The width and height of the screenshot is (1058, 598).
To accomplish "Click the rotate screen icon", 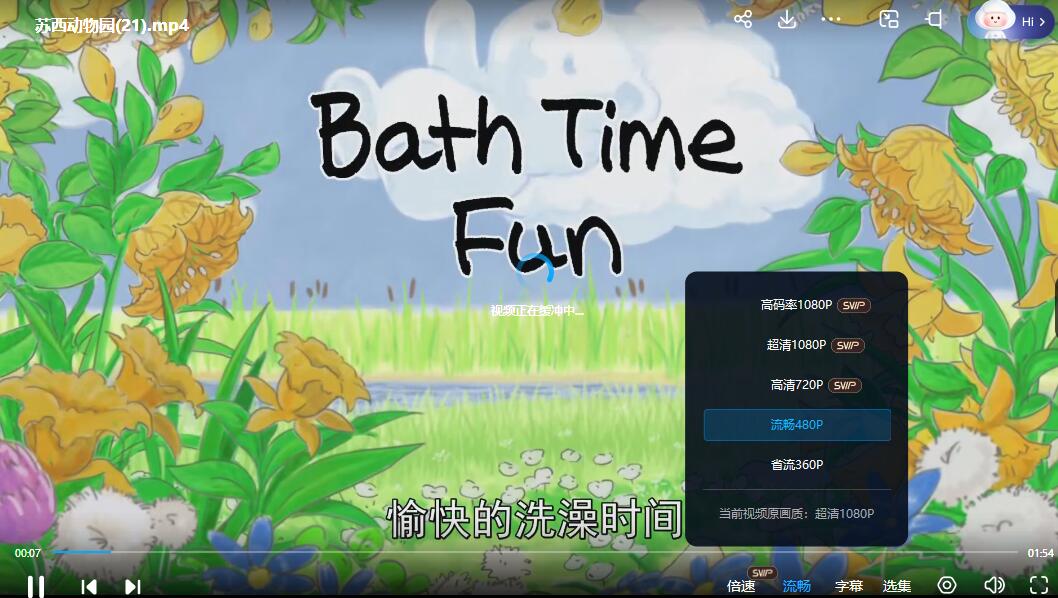I will point(934,20).
